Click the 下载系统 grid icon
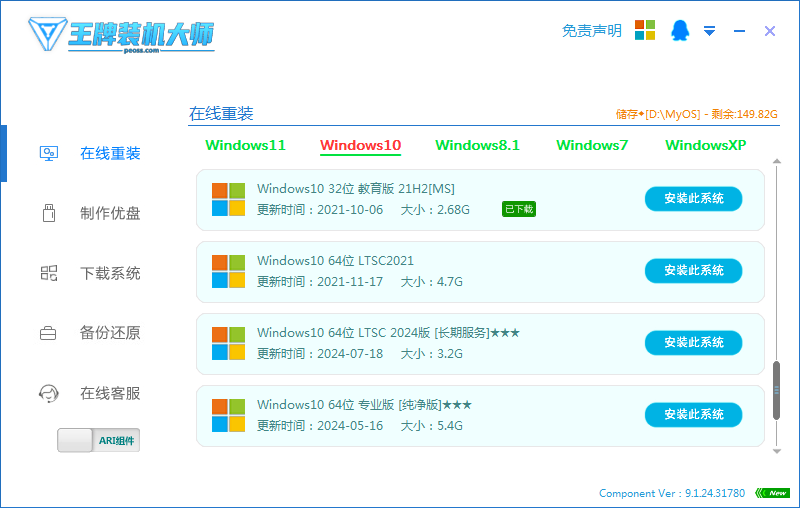This screenshot has width=800, height=508. (x=49, y=273)
